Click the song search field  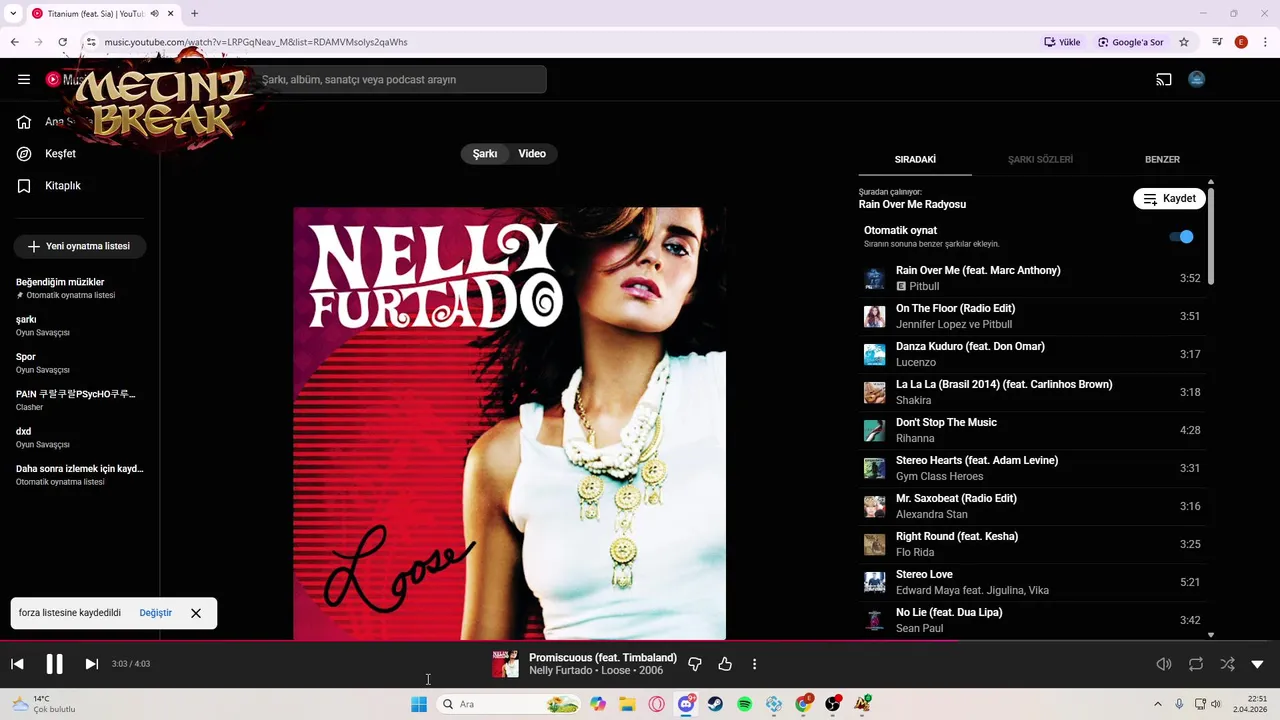pos(398,80)
